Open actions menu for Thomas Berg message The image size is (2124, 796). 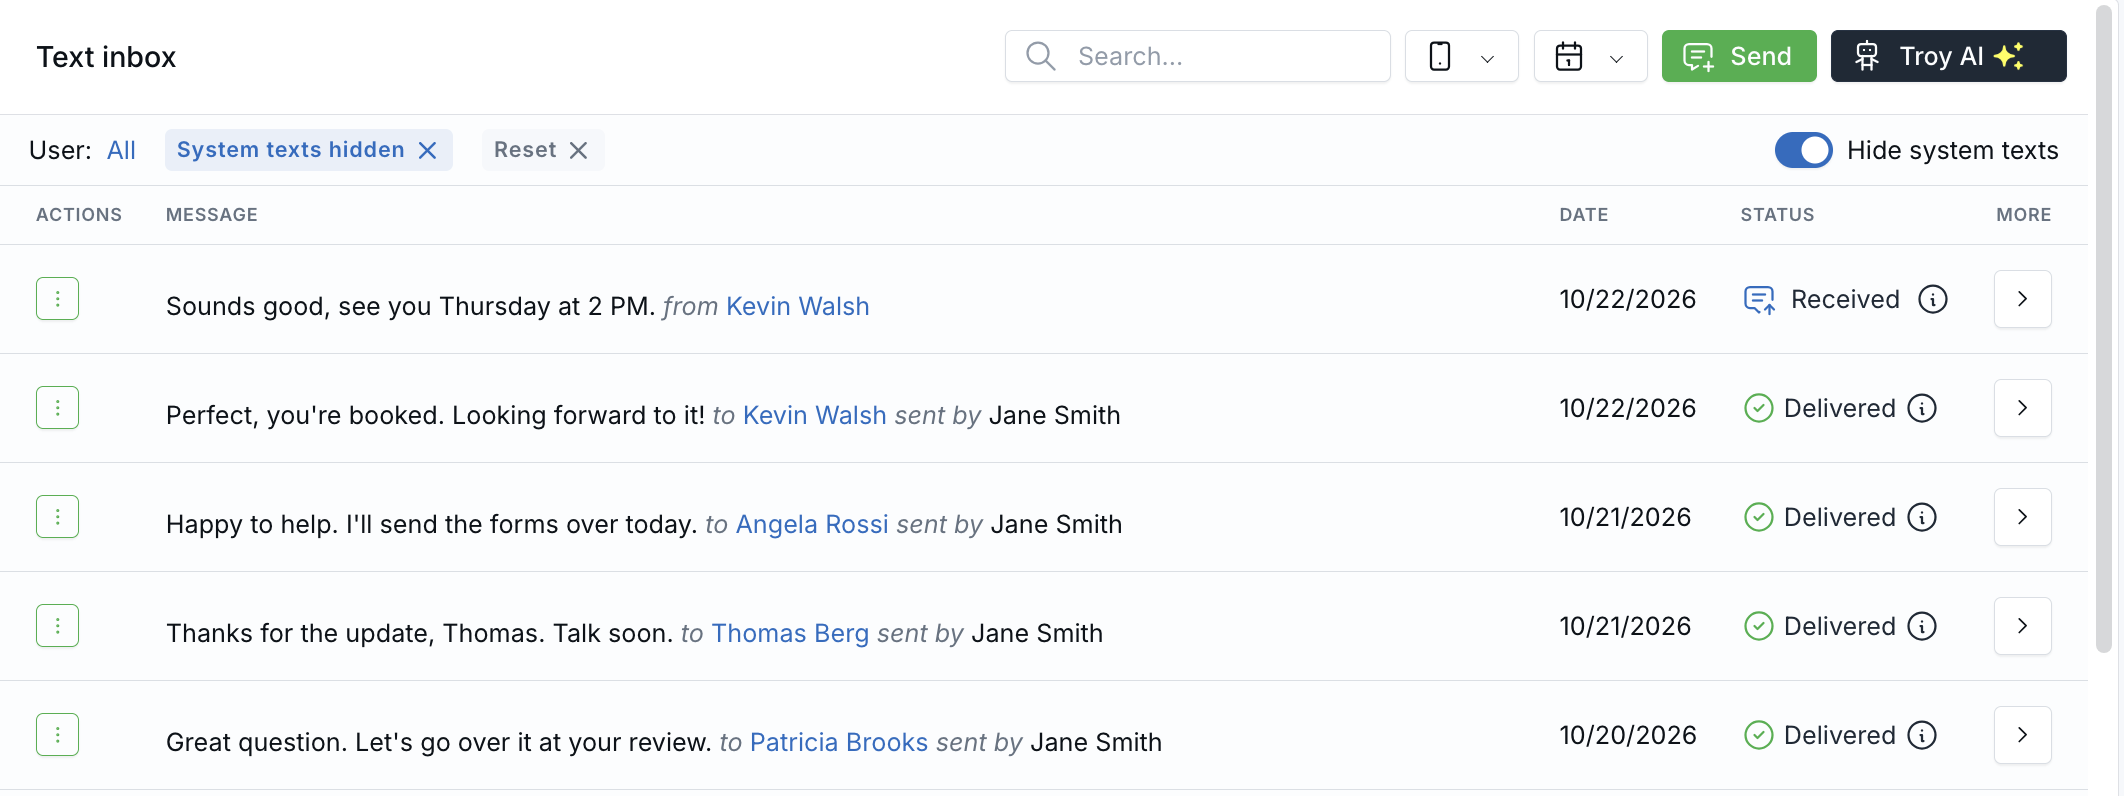coord(58,626)
